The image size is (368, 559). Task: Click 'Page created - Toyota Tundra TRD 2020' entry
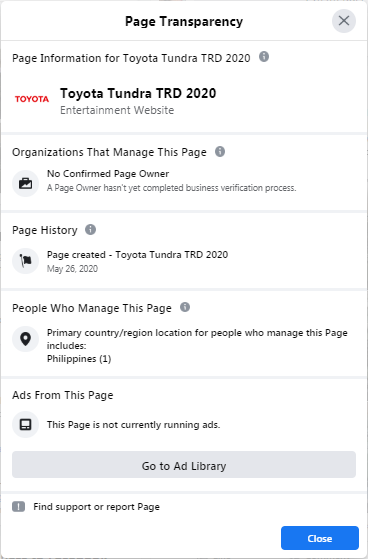point(138,255)
